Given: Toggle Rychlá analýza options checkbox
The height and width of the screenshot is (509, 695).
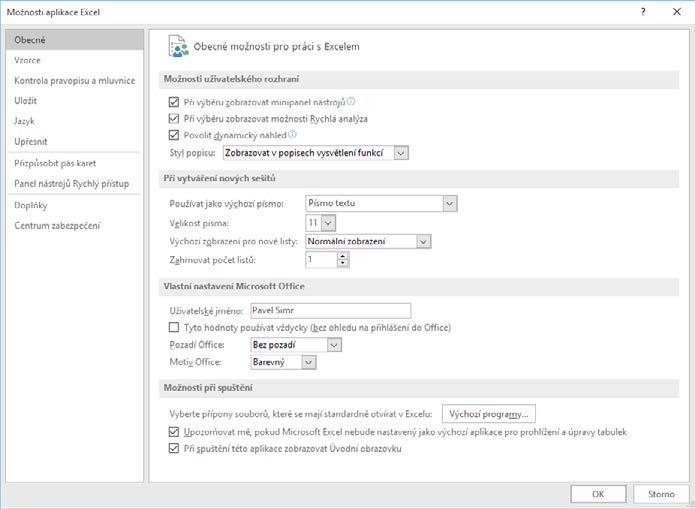Looking at the screenshot, I should point(174,119).
